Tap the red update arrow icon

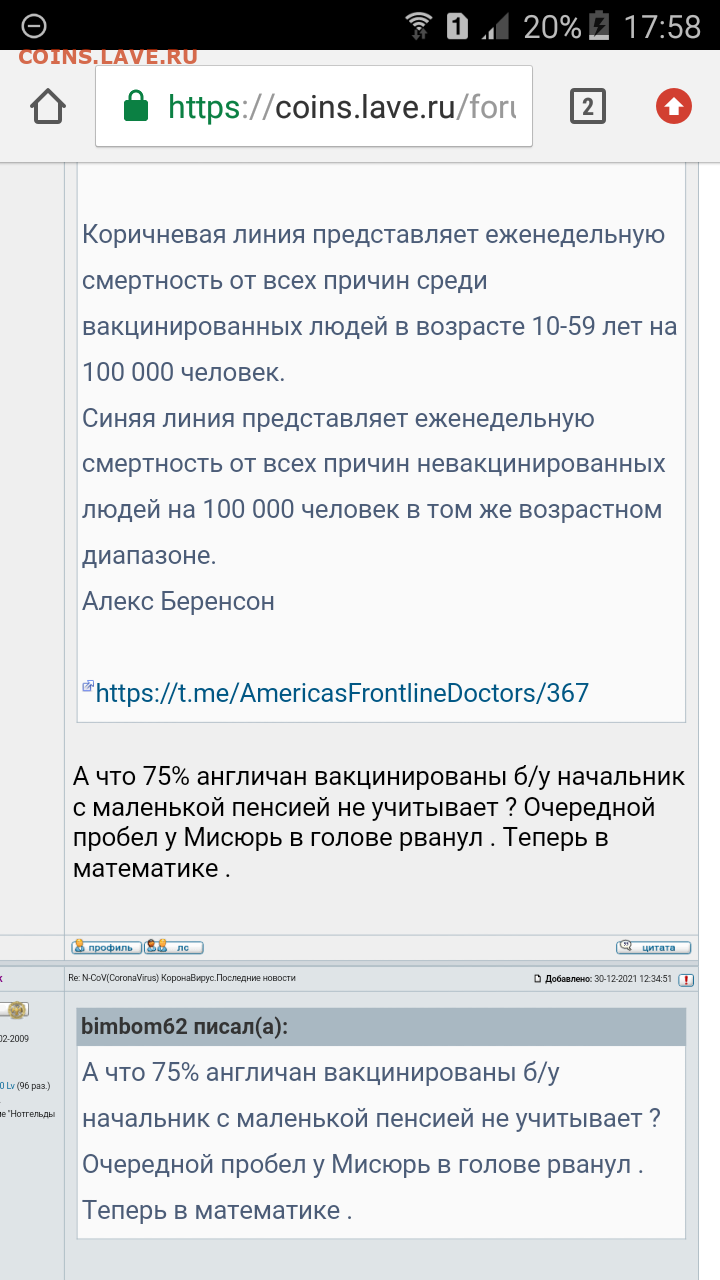click(x=674, y=106)
